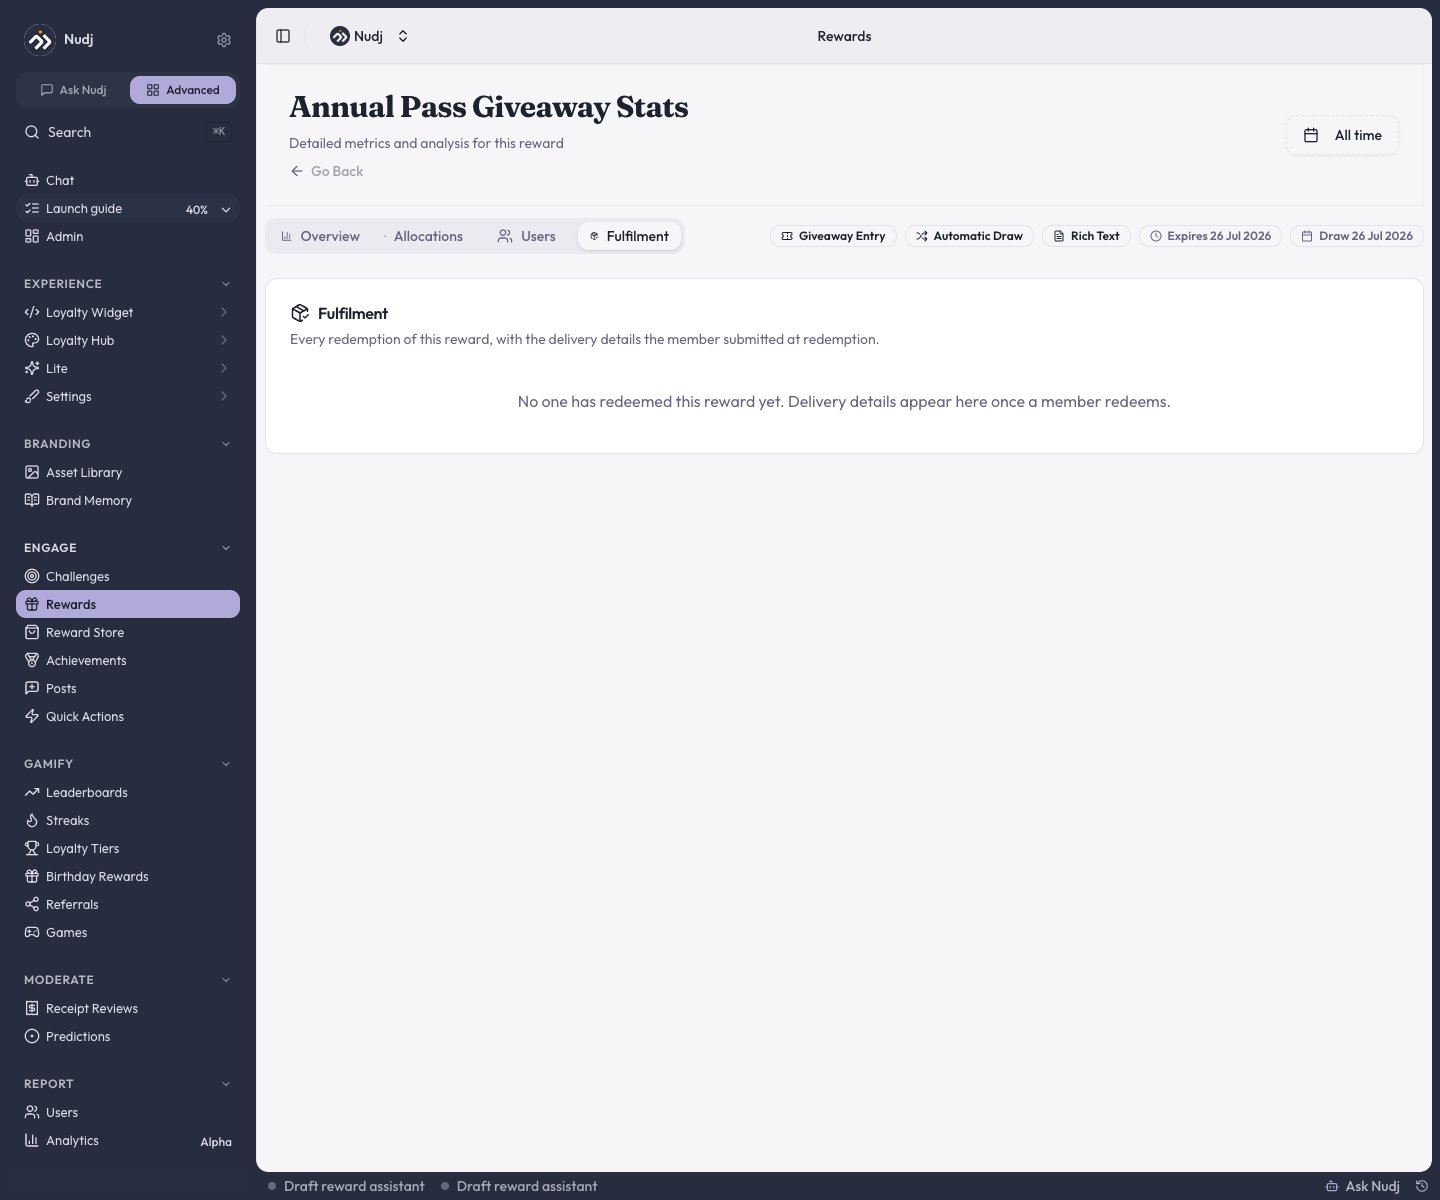Open the Admin section
The image size is (1440, 1200).
tap(128, 236)
